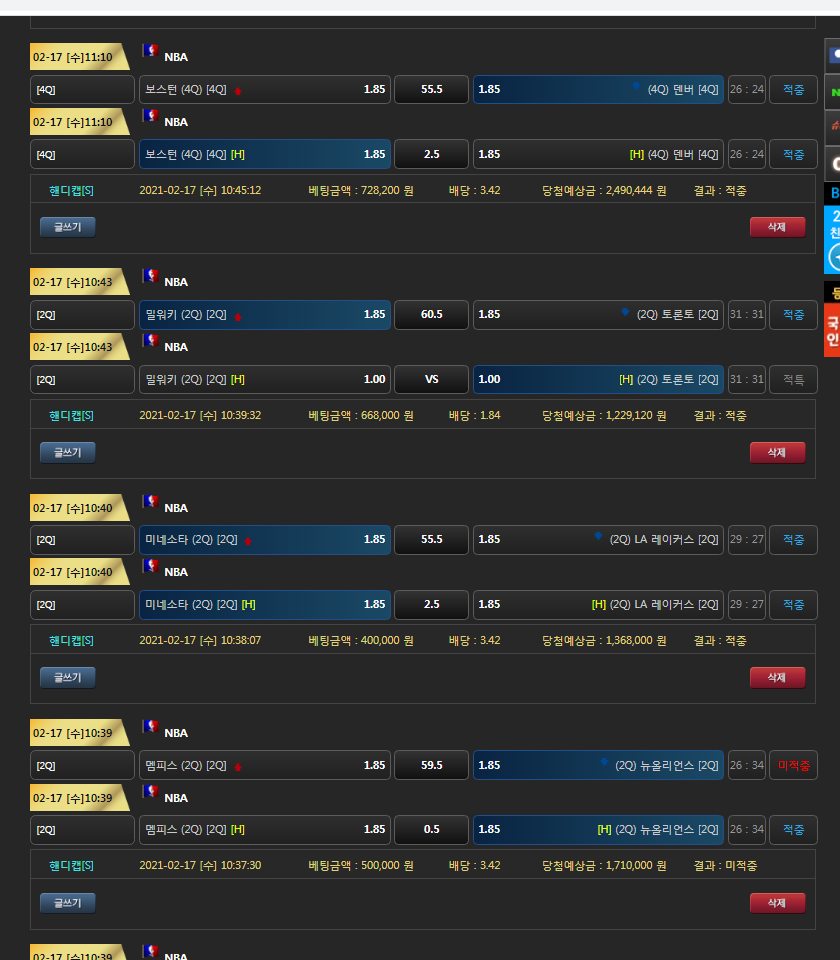The height and width of the screenshot is (960, 840).
Task: Click the NBA league icon above Boston over/under row
Action: pos(151,50)
